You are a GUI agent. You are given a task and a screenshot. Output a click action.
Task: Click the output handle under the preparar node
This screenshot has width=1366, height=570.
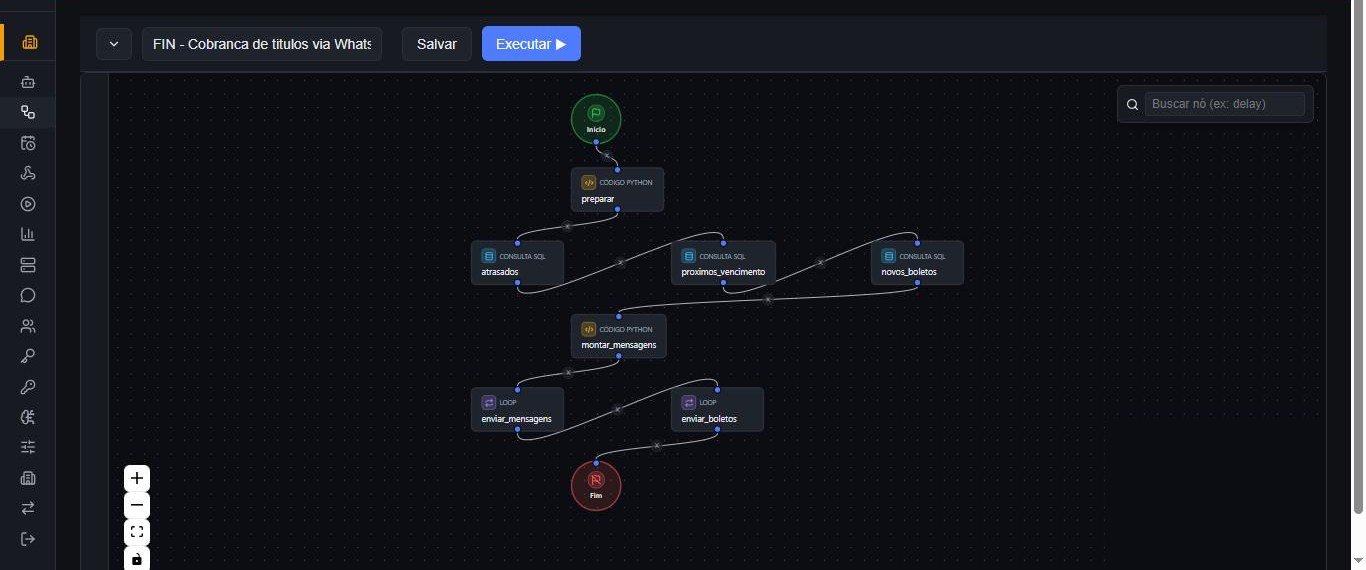[617, 210]
